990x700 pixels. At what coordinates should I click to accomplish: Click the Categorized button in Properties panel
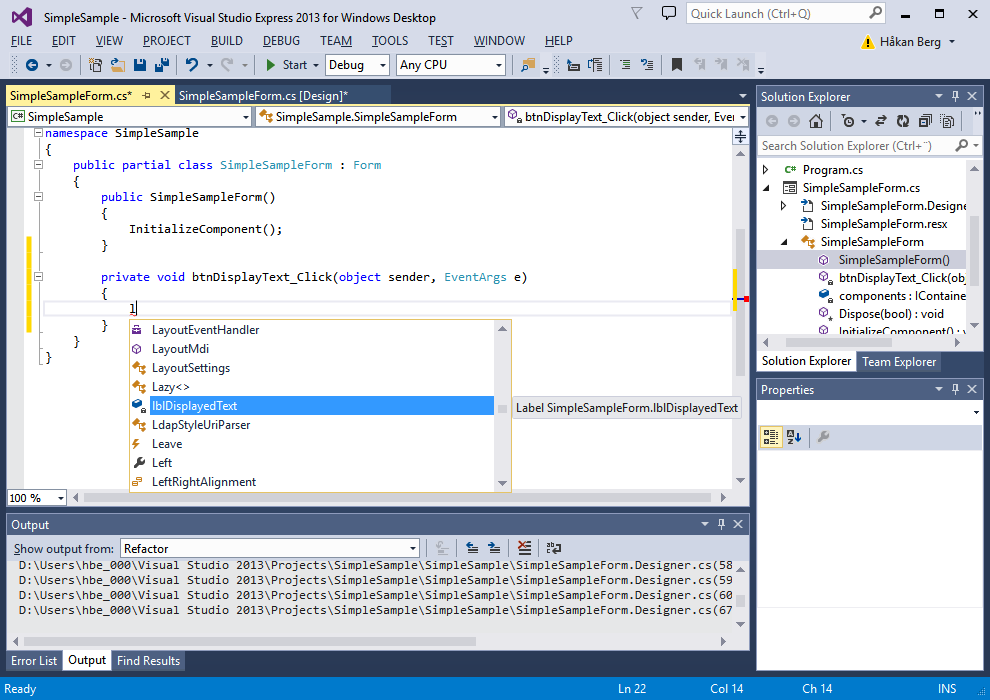771,437
